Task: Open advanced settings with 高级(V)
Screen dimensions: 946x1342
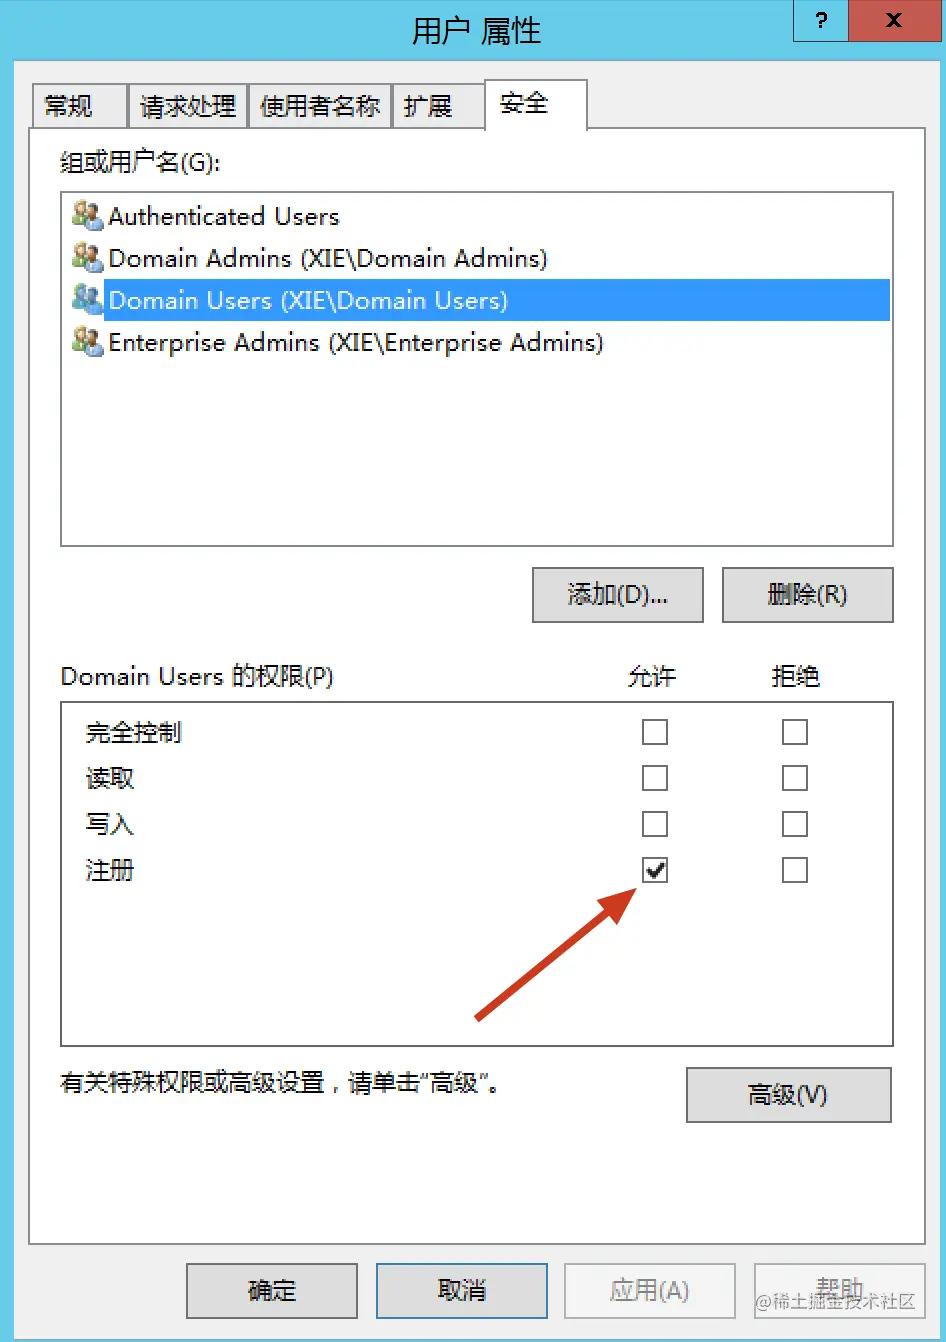Action: [x=788, y=1095]
